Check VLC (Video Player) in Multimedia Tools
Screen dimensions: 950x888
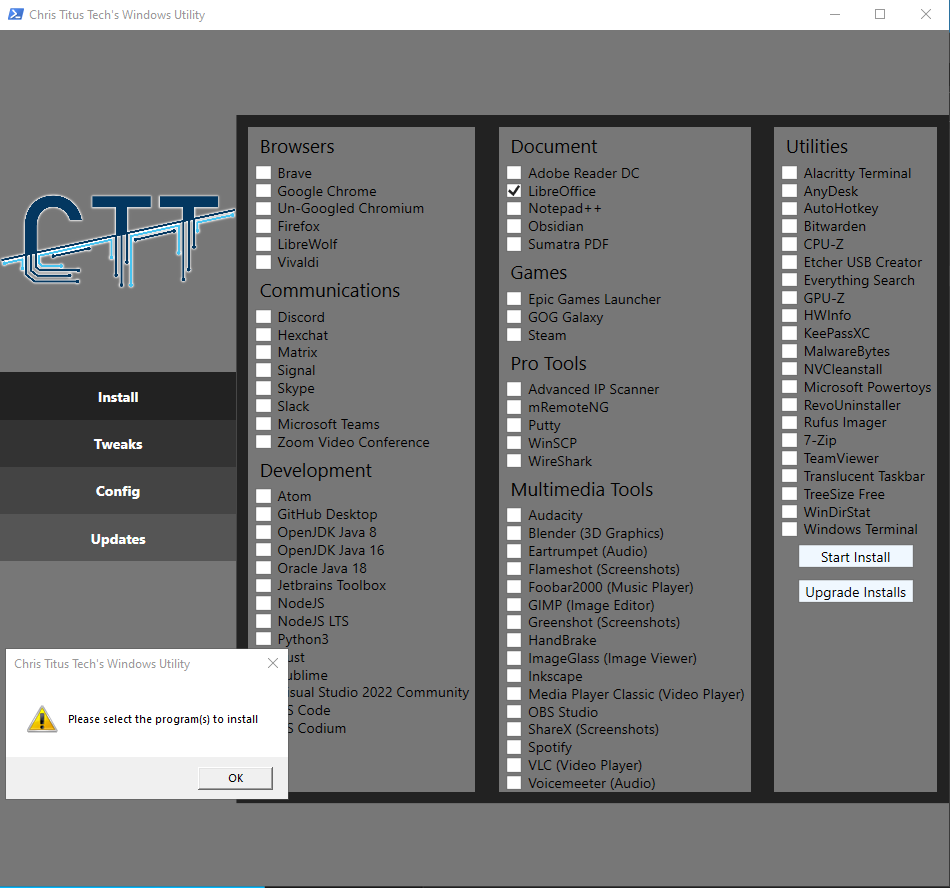514,765
